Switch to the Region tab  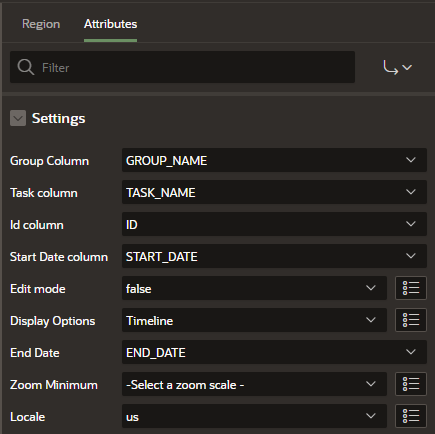(x=41, y=24)
